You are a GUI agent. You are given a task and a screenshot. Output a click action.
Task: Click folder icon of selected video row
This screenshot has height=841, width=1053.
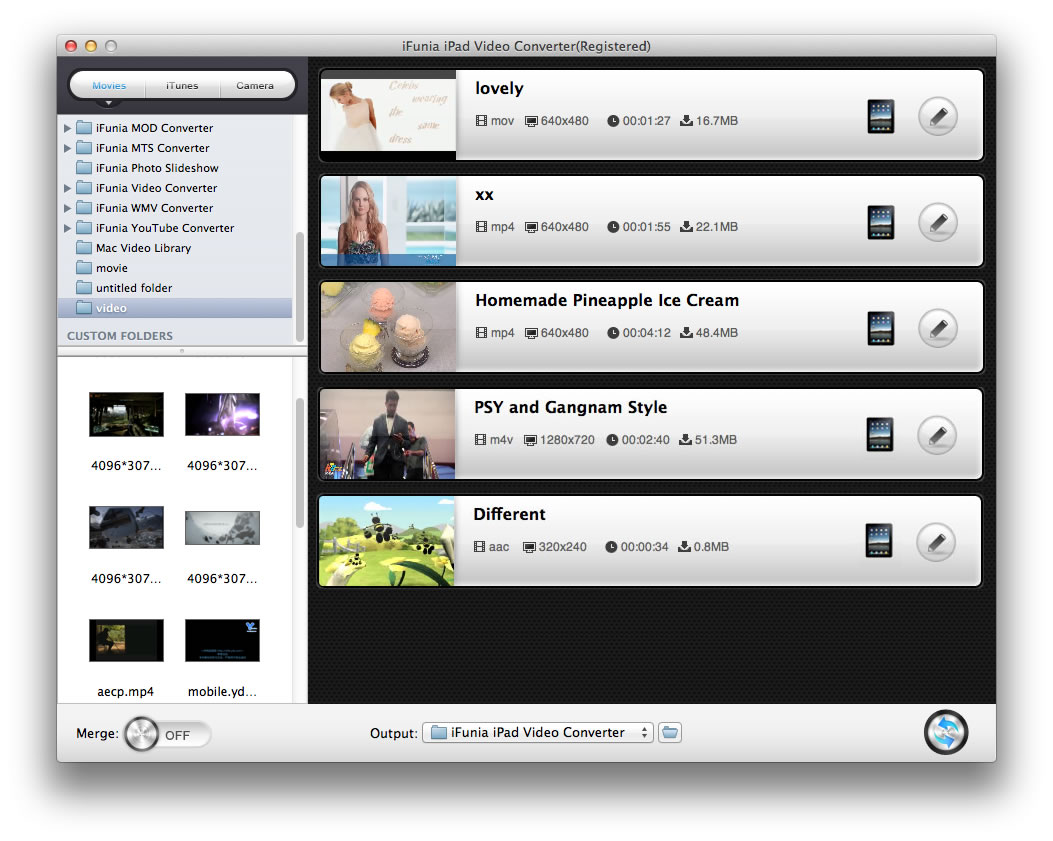84,308
